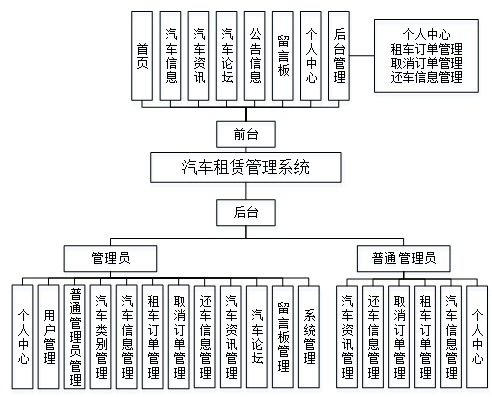
Task: Select the 公告信息 box
Action: 255,56
